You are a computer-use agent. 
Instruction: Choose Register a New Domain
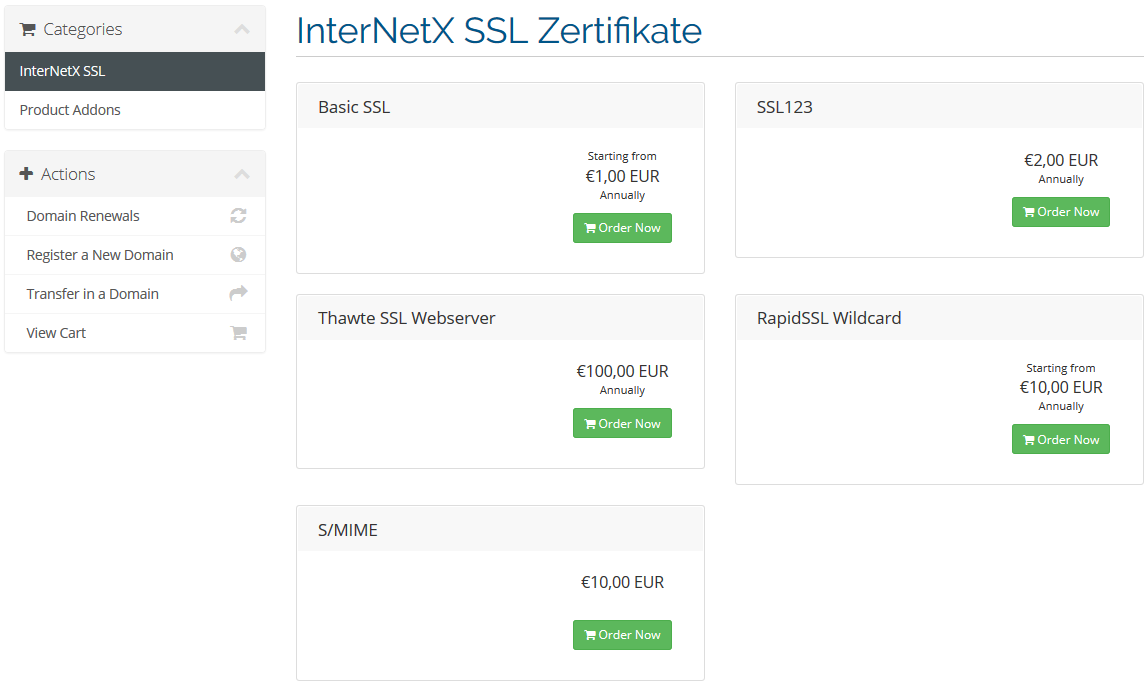[135, 255]
